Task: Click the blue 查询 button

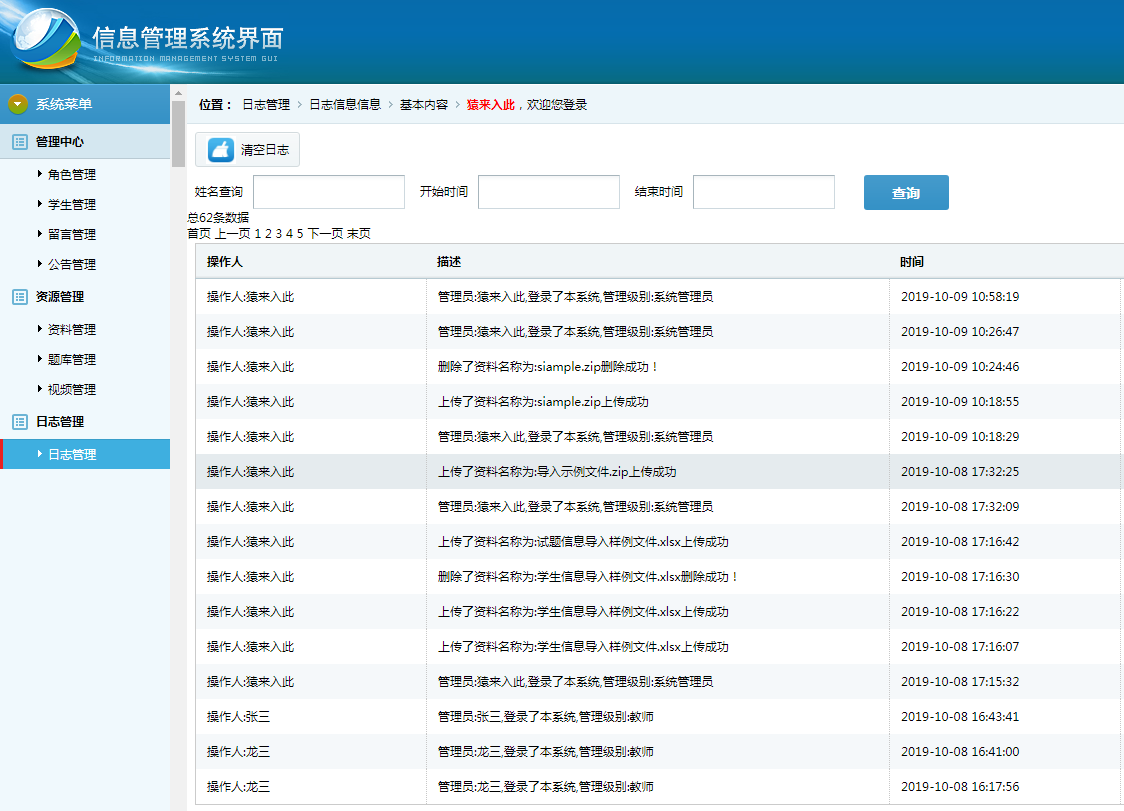Action: pos(906,192)
